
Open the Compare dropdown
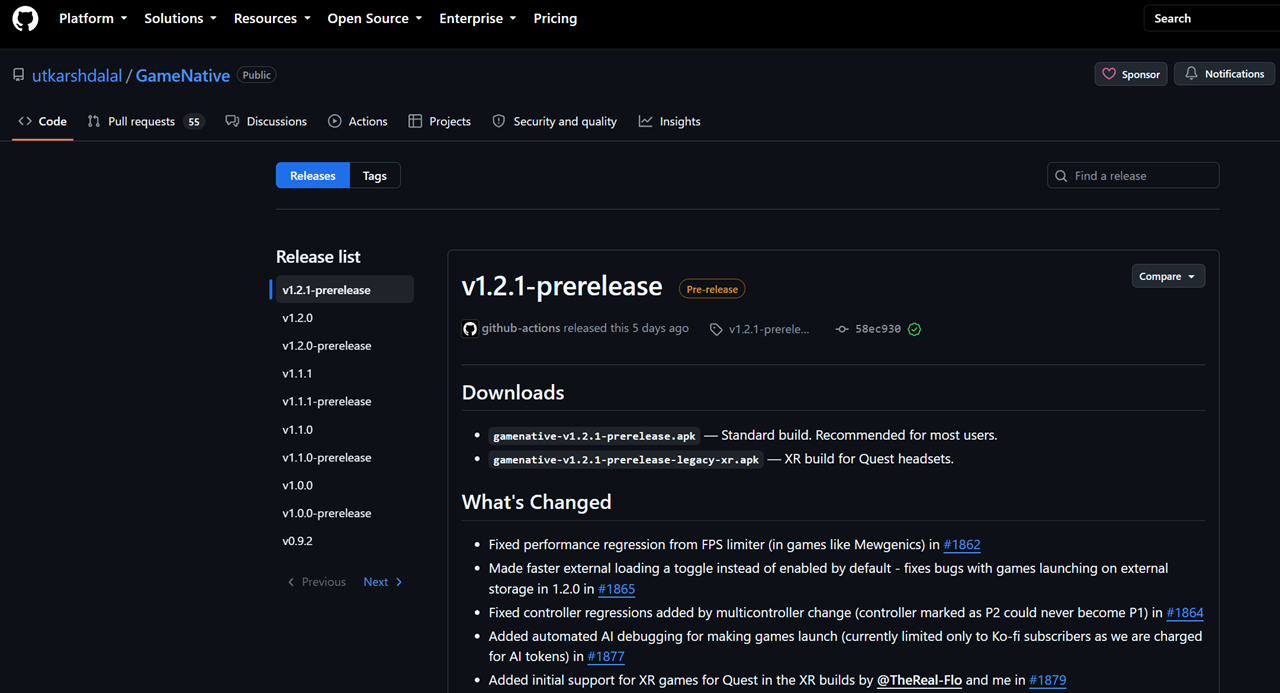pyautogui.click(x=1168, y=276)
